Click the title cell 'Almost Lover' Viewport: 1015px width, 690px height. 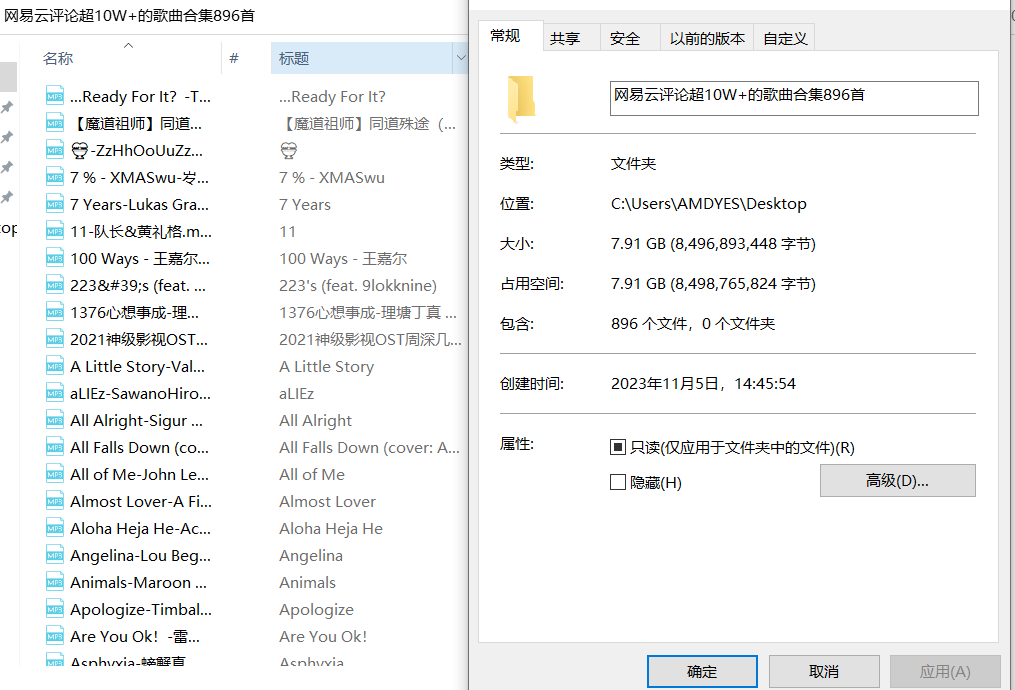coord(328,502)
